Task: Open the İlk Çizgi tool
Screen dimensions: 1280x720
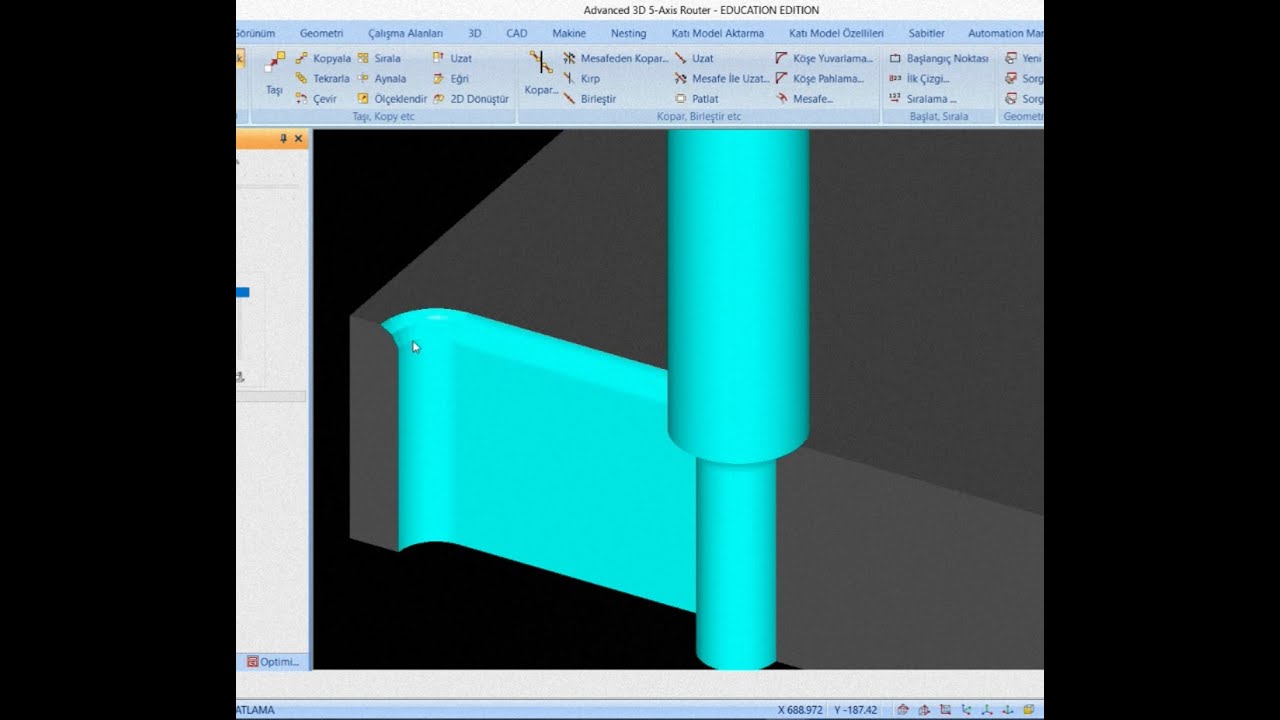Action: (x=919, y=78)
